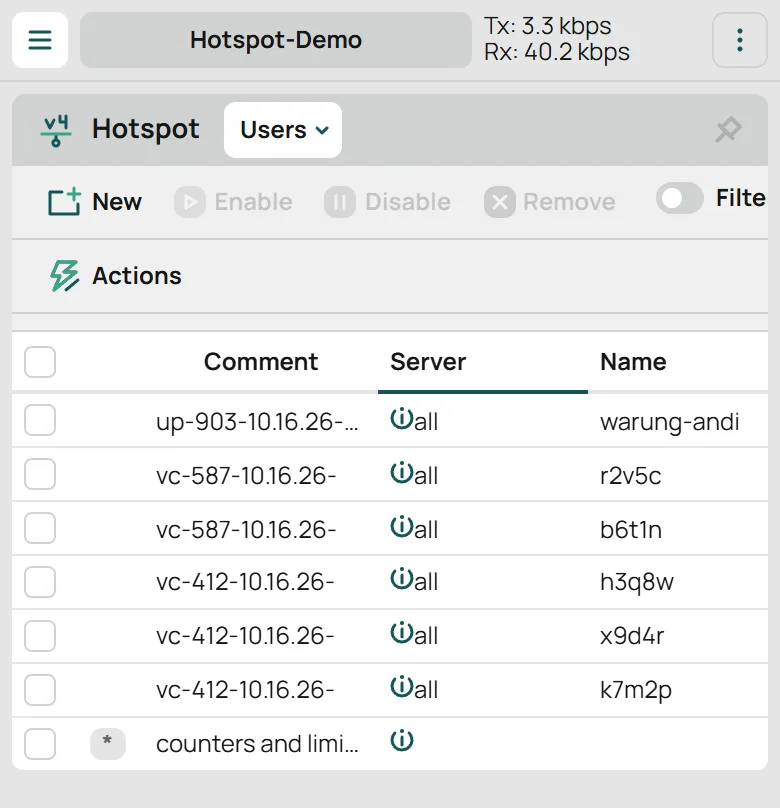Click vc-412 comment in k7m2p row
Image resolution: width=780 pixels, height=808 pixels.
point(245,690)
